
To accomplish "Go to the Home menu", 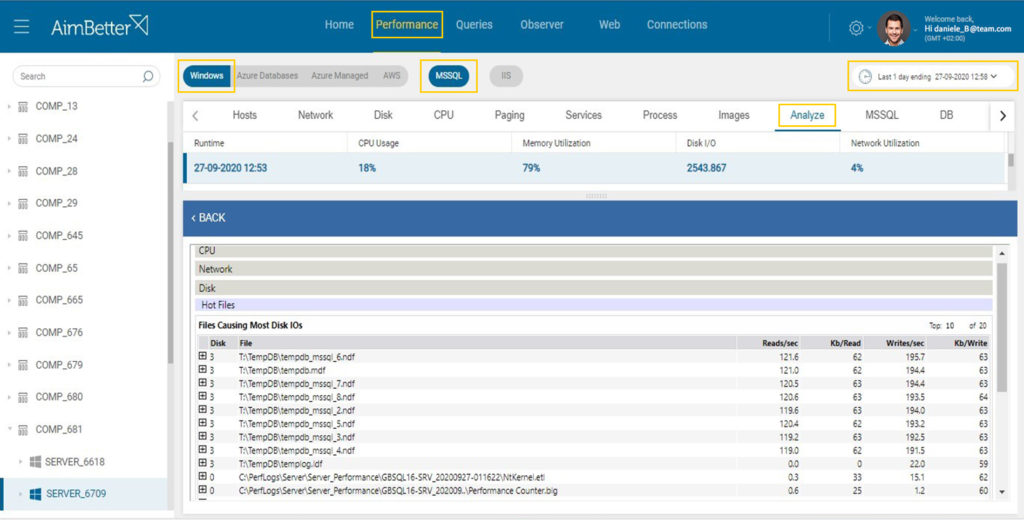I will (x=339, y=25).
